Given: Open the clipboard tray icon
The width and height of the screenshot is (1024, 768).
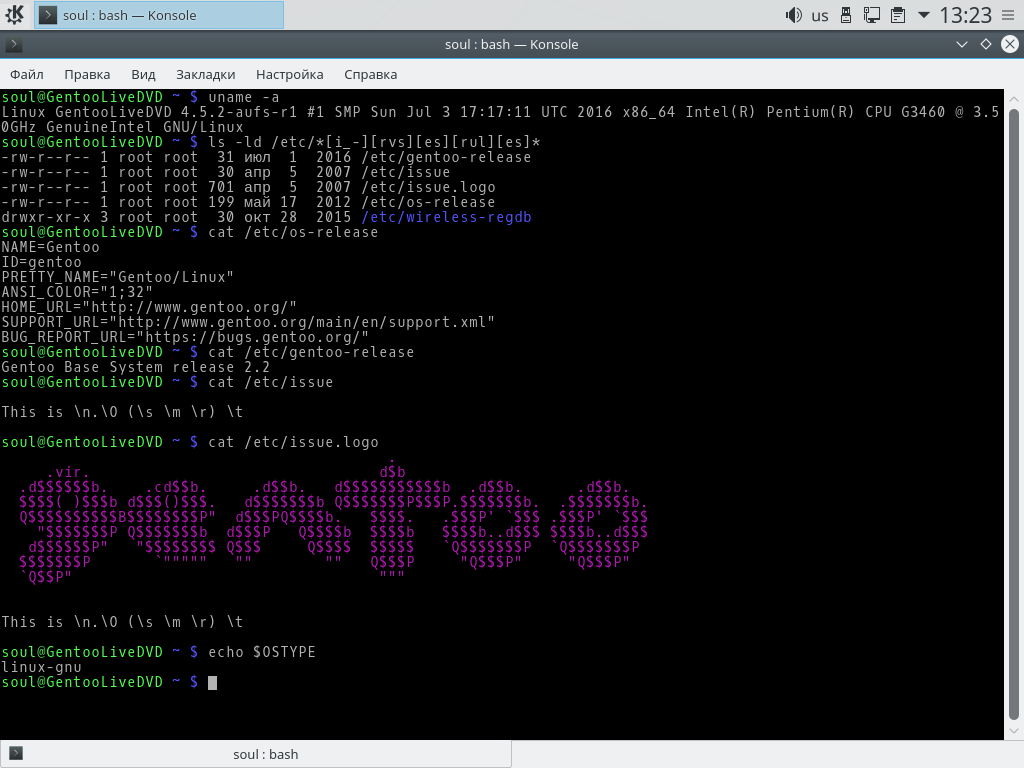Looking at the screenshot, I should point(898,15).
